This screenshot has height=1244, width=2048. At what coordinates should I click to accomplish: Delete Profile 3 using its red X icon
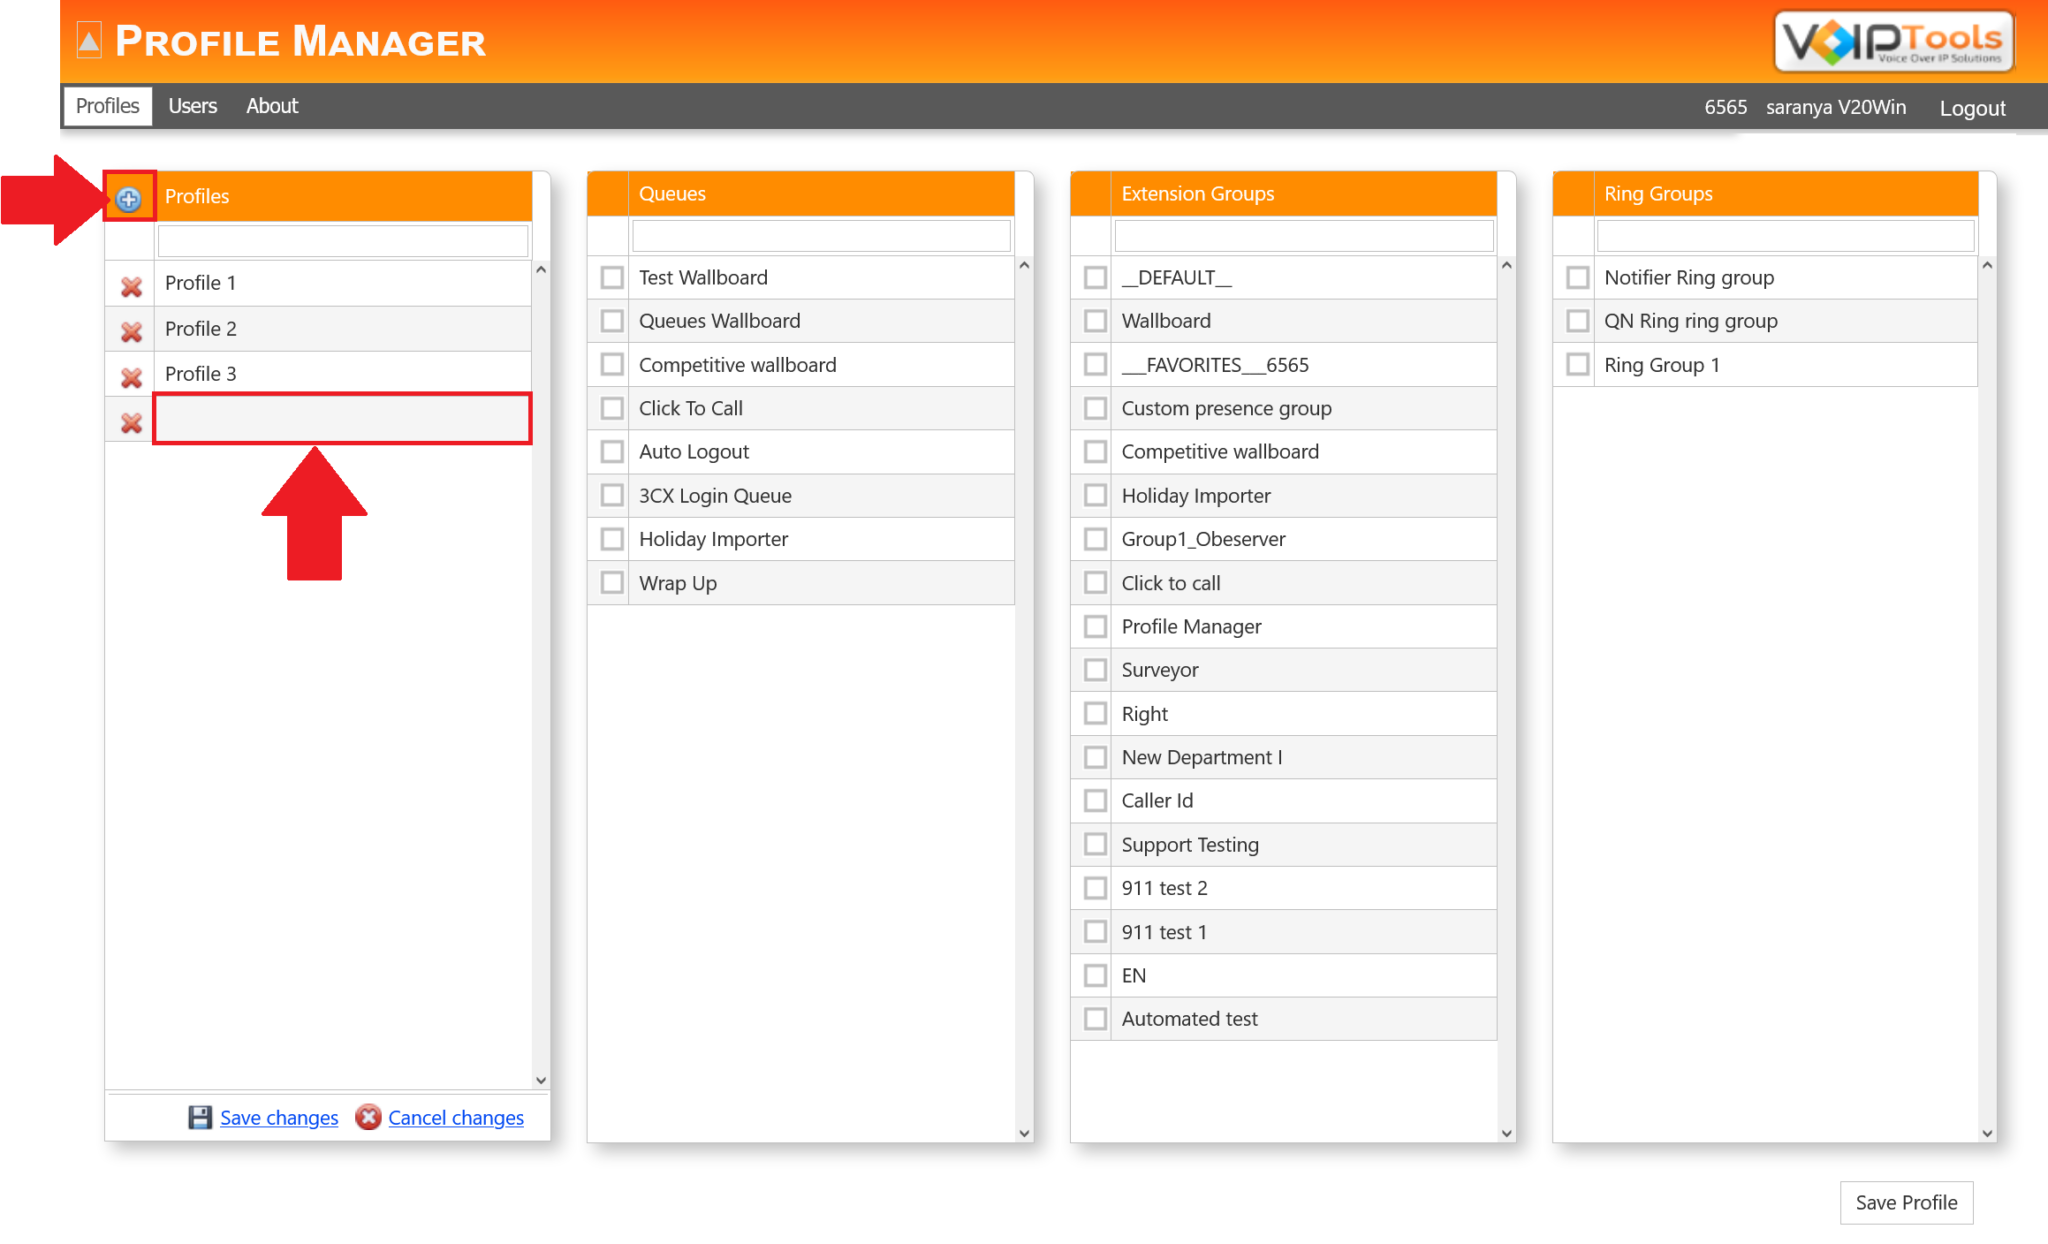129,377
